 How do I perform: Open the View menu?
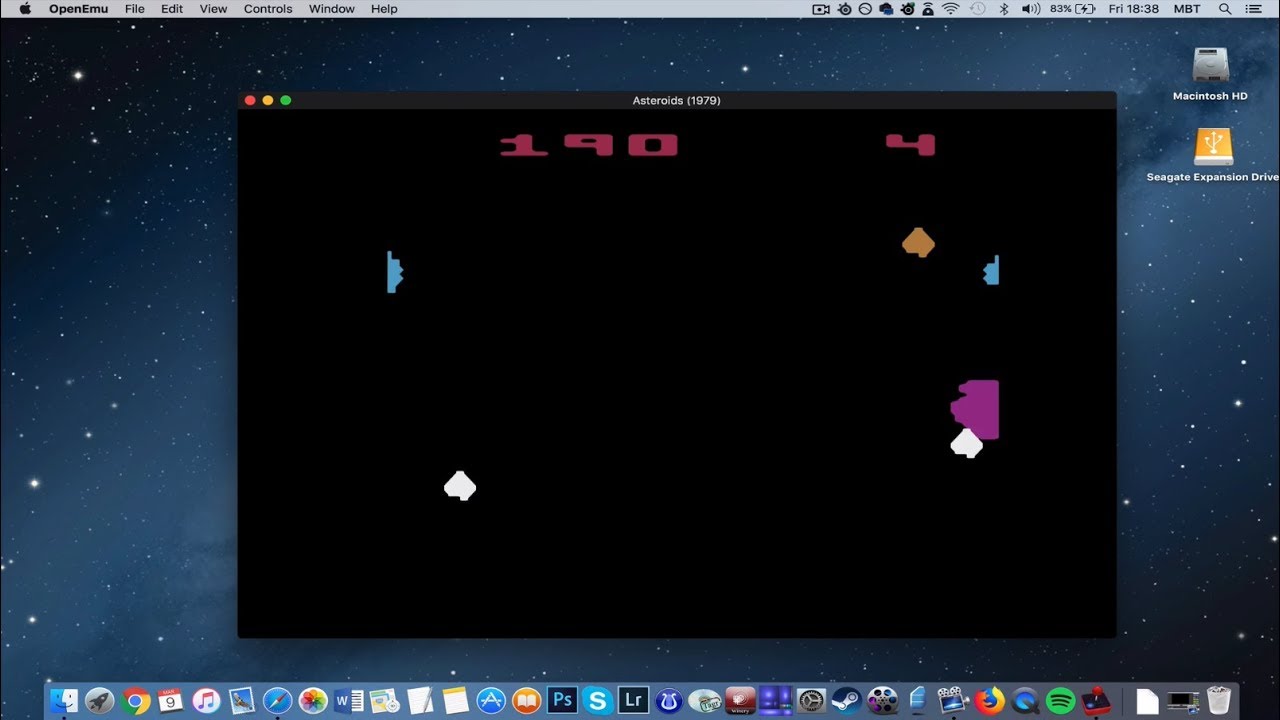point(213,9)
